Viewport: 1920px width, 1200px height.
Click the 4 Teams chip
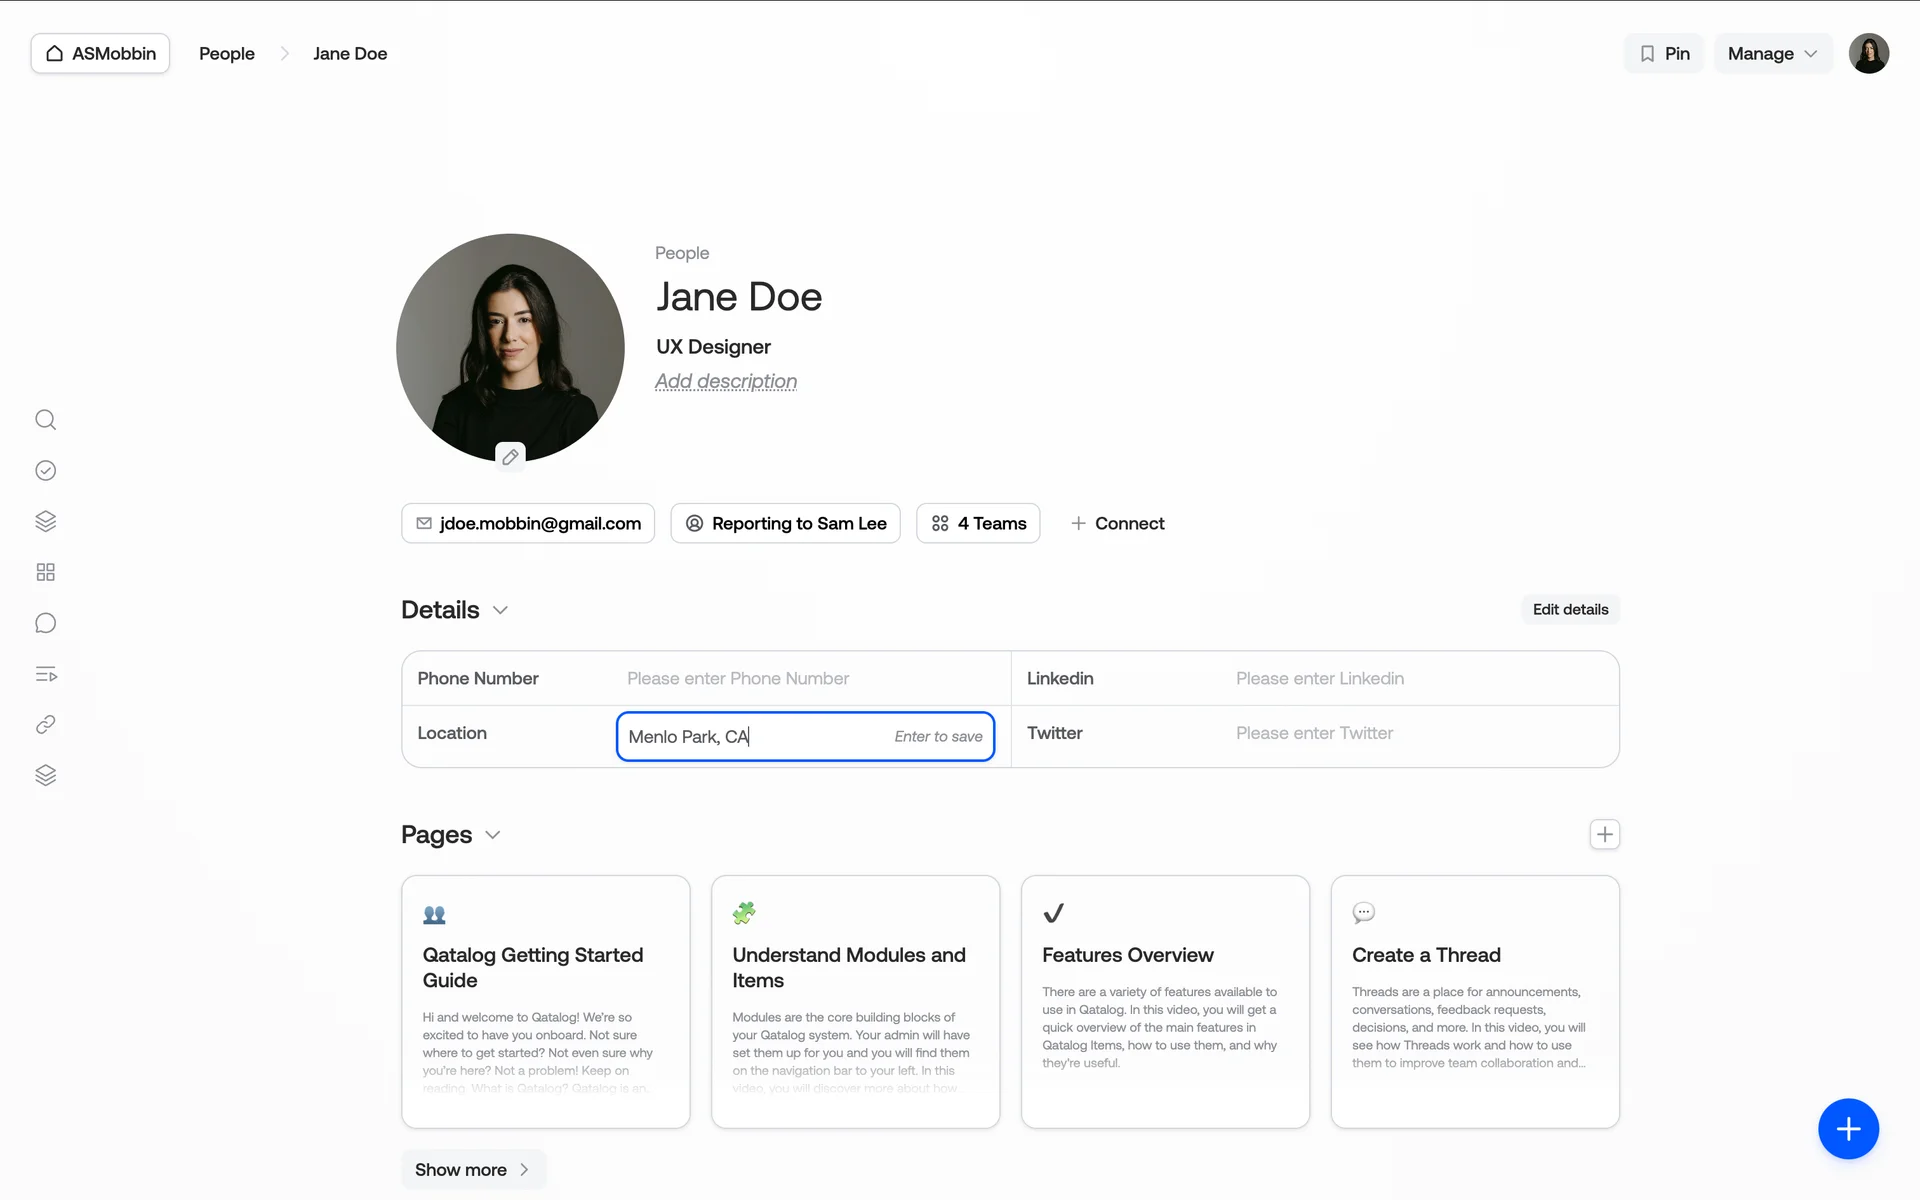(978, 524)
